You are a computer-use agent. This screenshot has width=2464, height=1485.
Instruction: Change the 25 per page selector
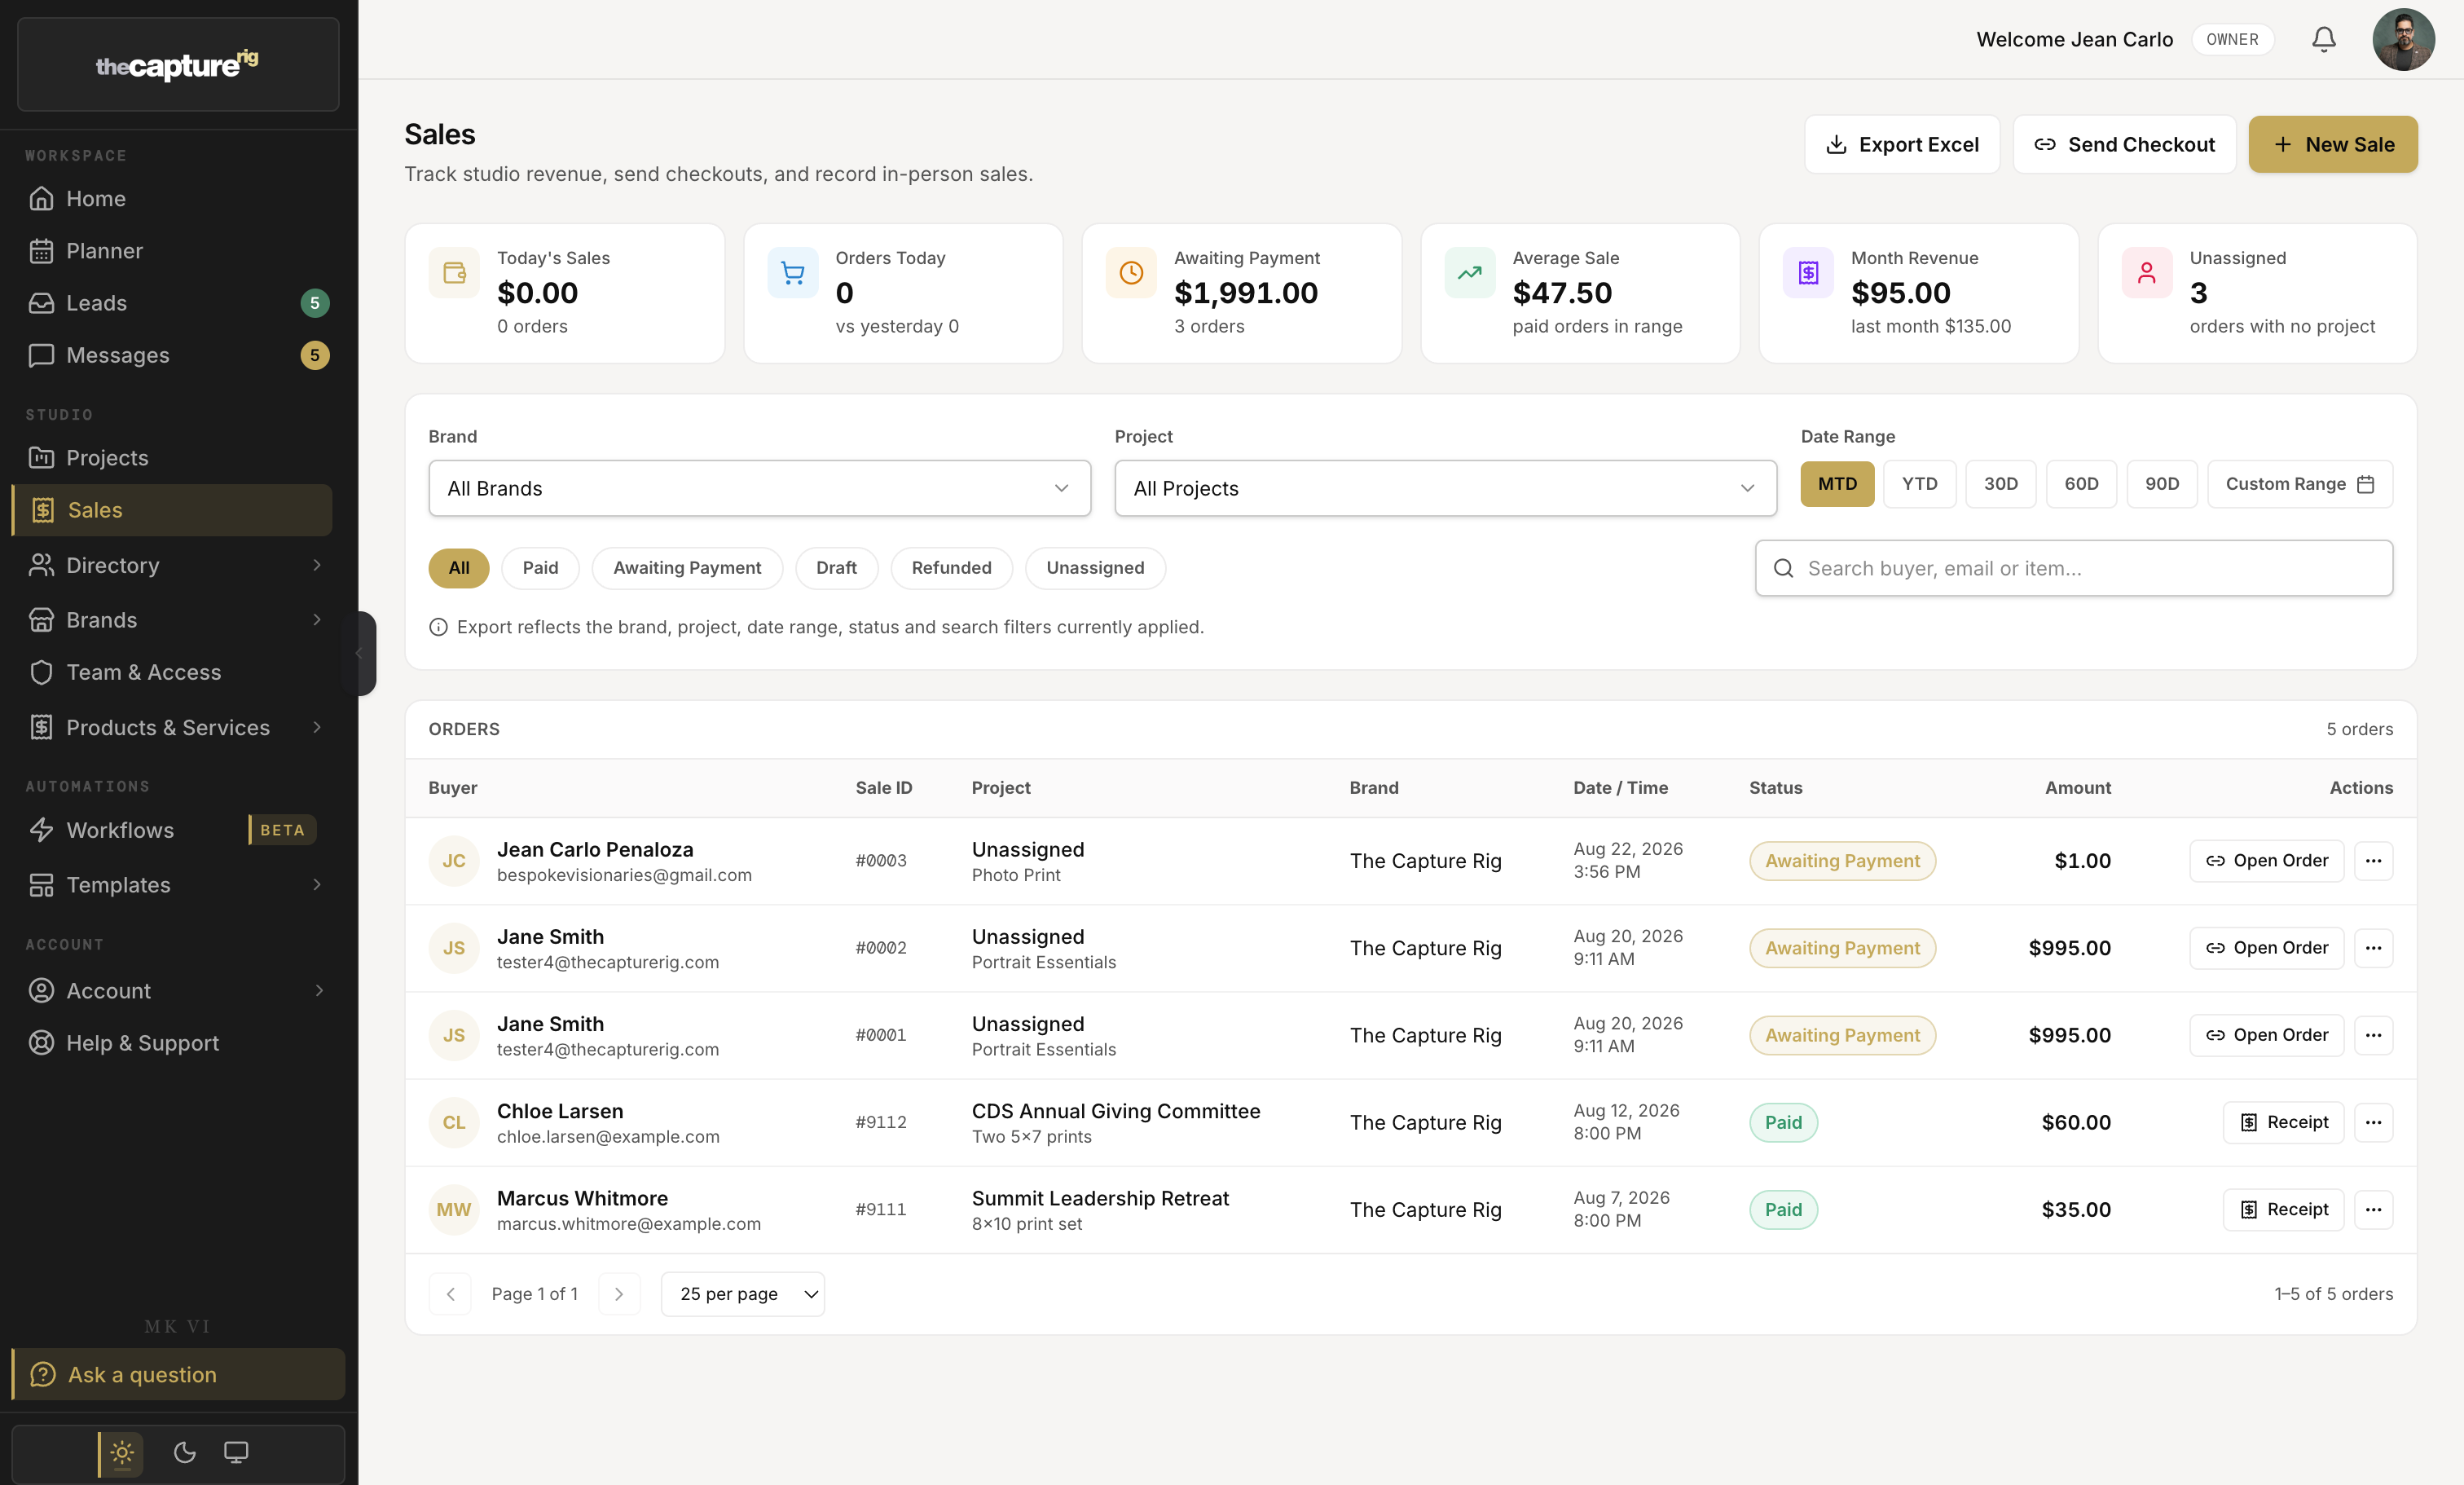point(743,1294)
